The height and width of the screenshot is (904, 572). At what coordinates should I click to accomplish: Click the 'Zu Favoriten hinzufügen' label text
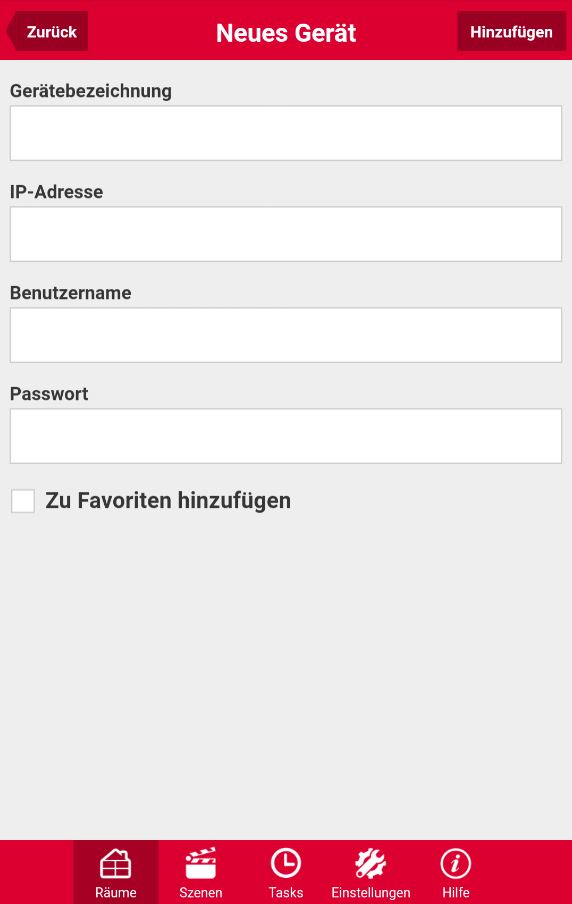click(168, 500)
